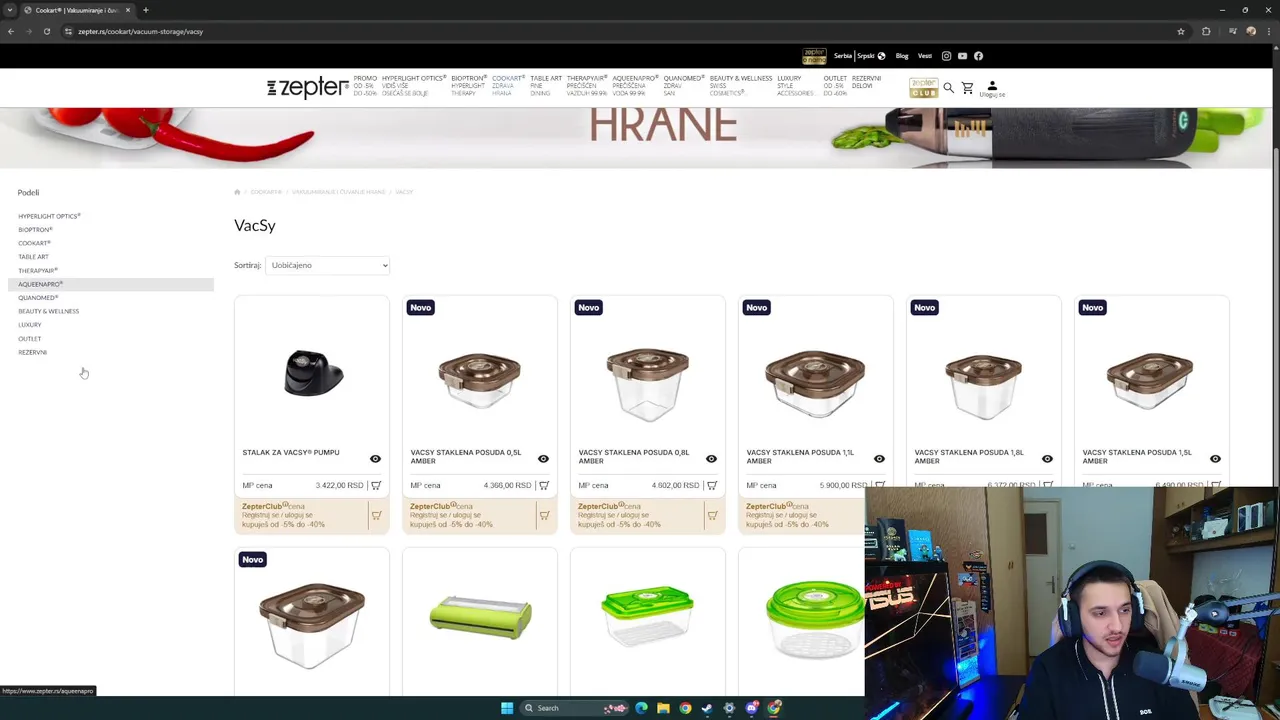Screen dimensions: 1280x720
Task: Click the user login account icon
Action: pyautogui.click(x=992, y=88)
